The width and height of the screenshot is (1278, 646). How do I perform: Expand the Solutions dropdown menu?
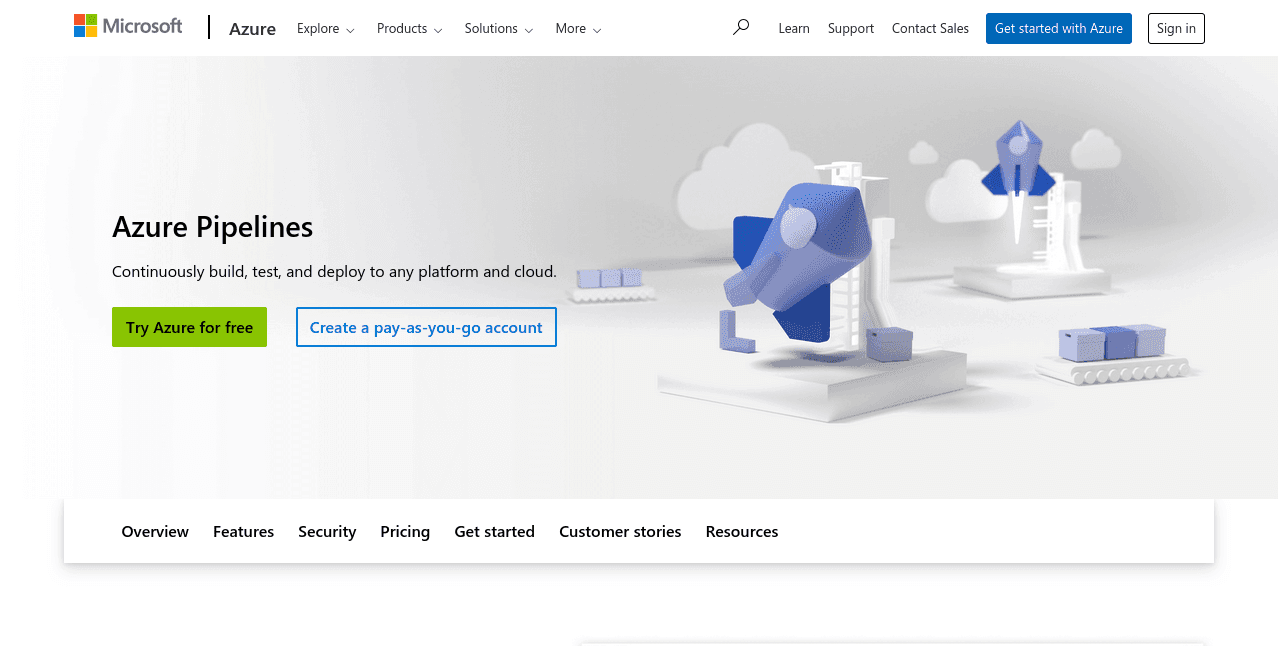click(x=499, y=29)
